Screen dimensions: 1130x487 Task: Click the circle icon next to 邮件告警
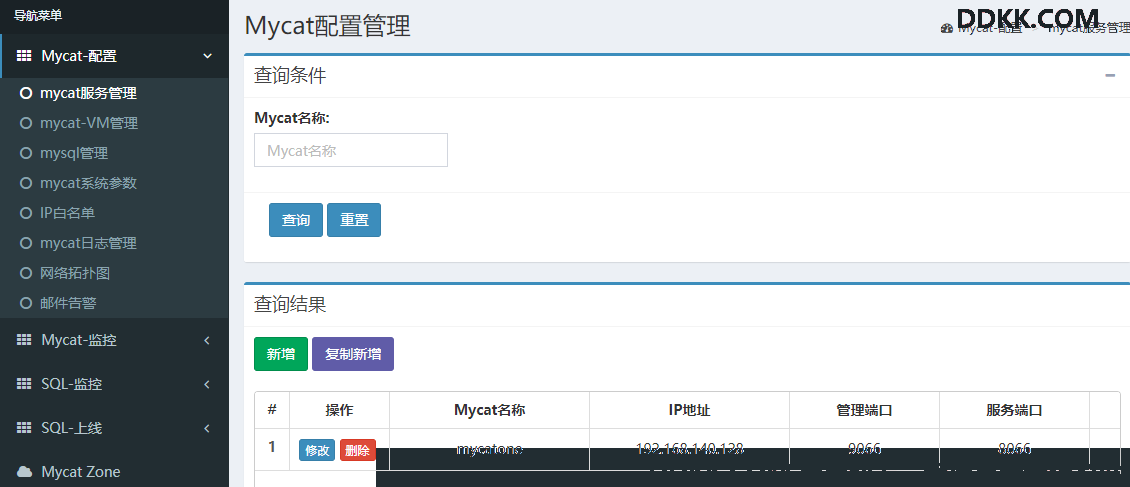[x=26, y=303]
